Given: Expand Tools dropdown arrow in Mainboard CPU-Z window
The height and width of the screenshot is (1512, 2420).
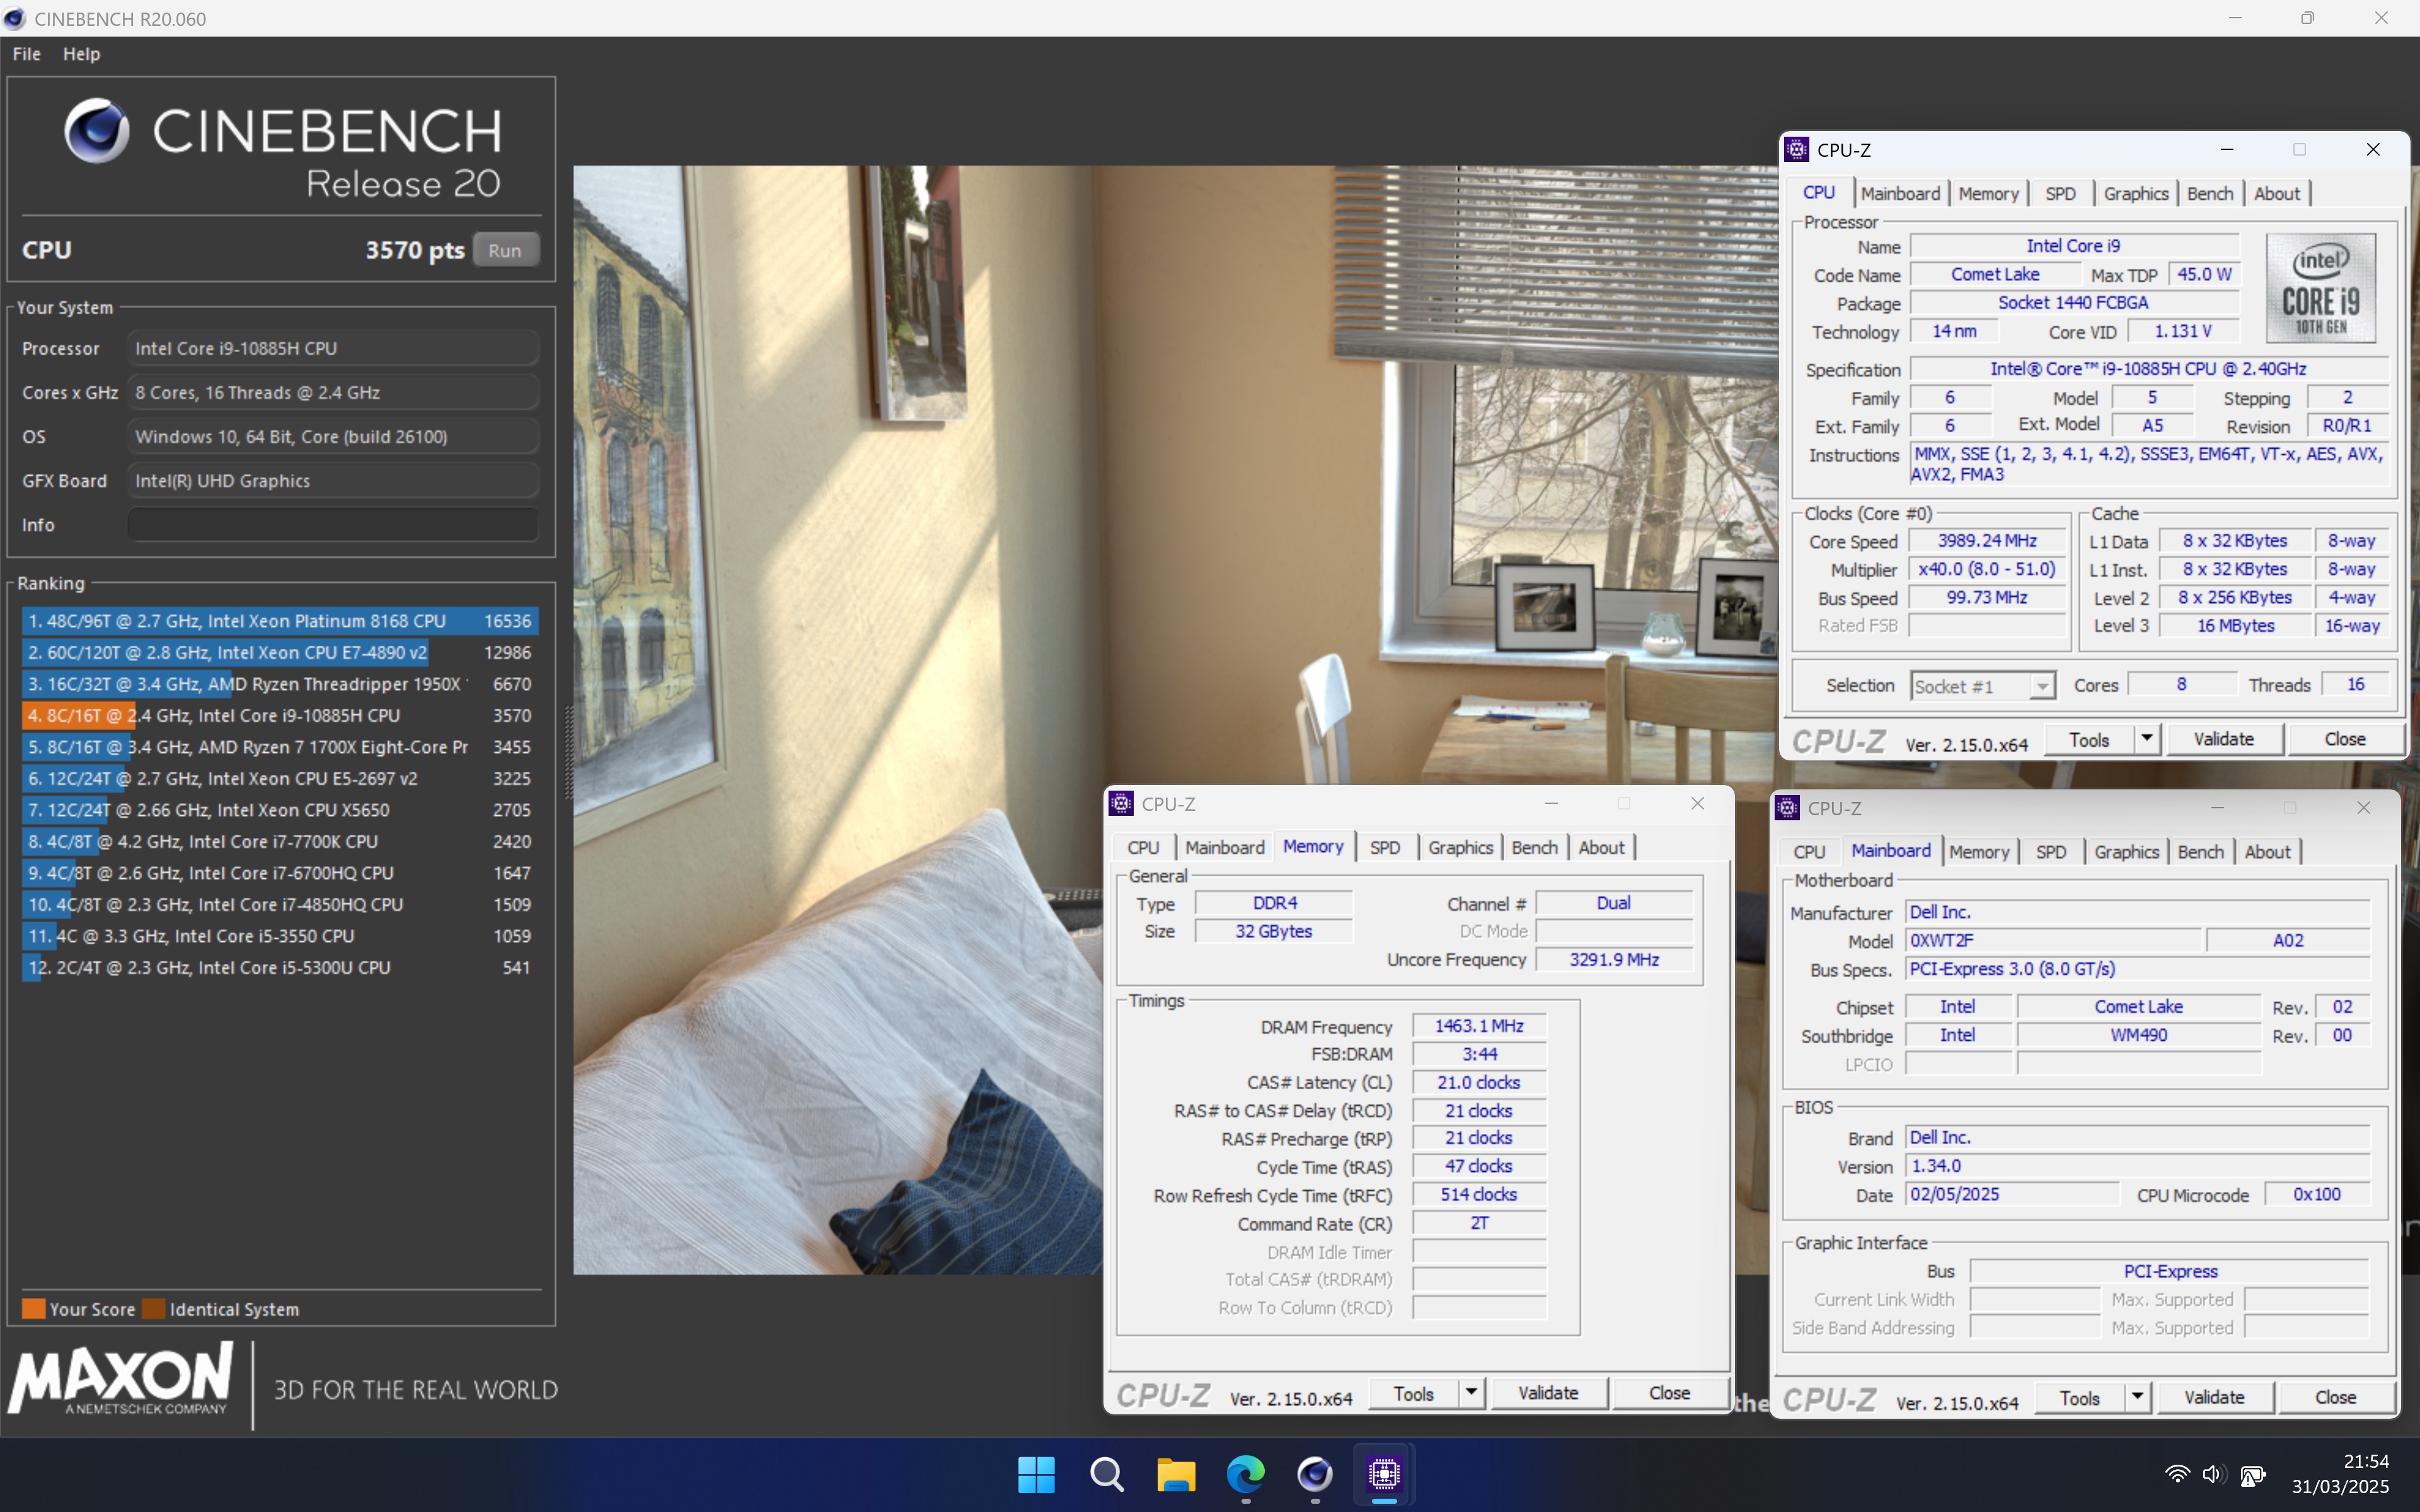Looking at the screenshot, I should (2137, 1398).
